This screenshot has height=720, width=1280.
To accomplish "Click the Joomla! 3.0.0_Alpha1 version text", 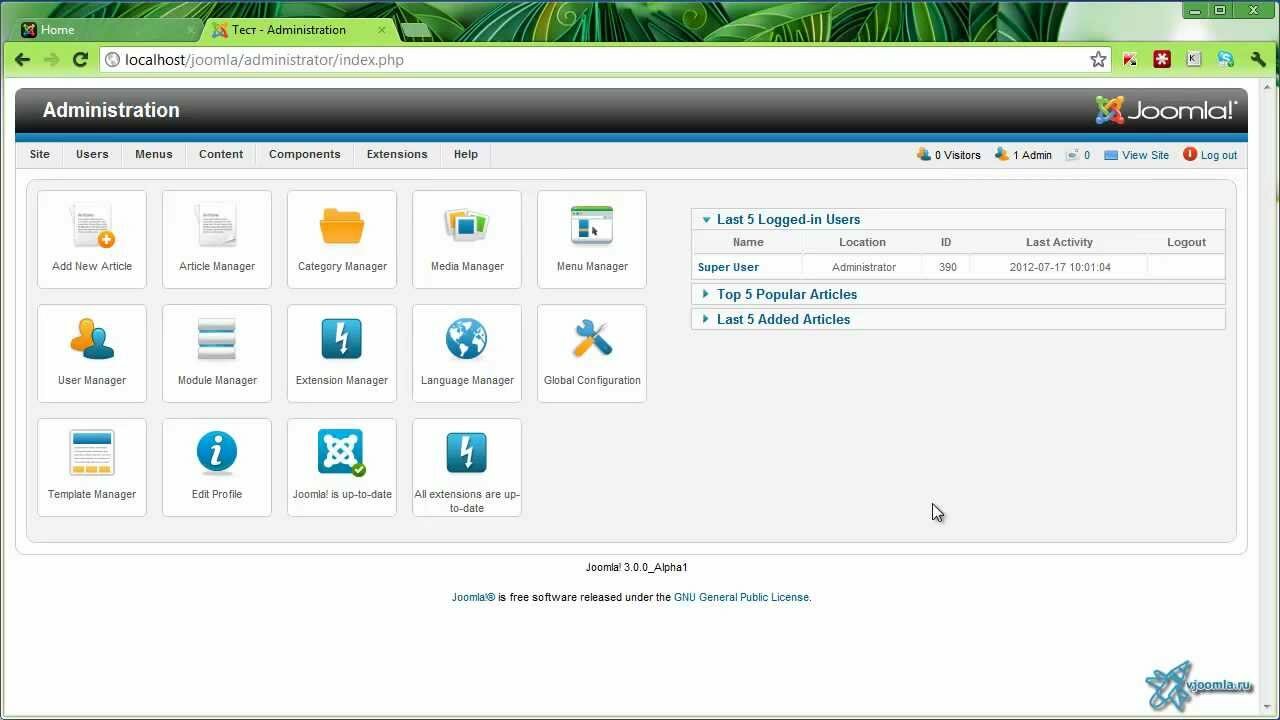I will point(637,567).
